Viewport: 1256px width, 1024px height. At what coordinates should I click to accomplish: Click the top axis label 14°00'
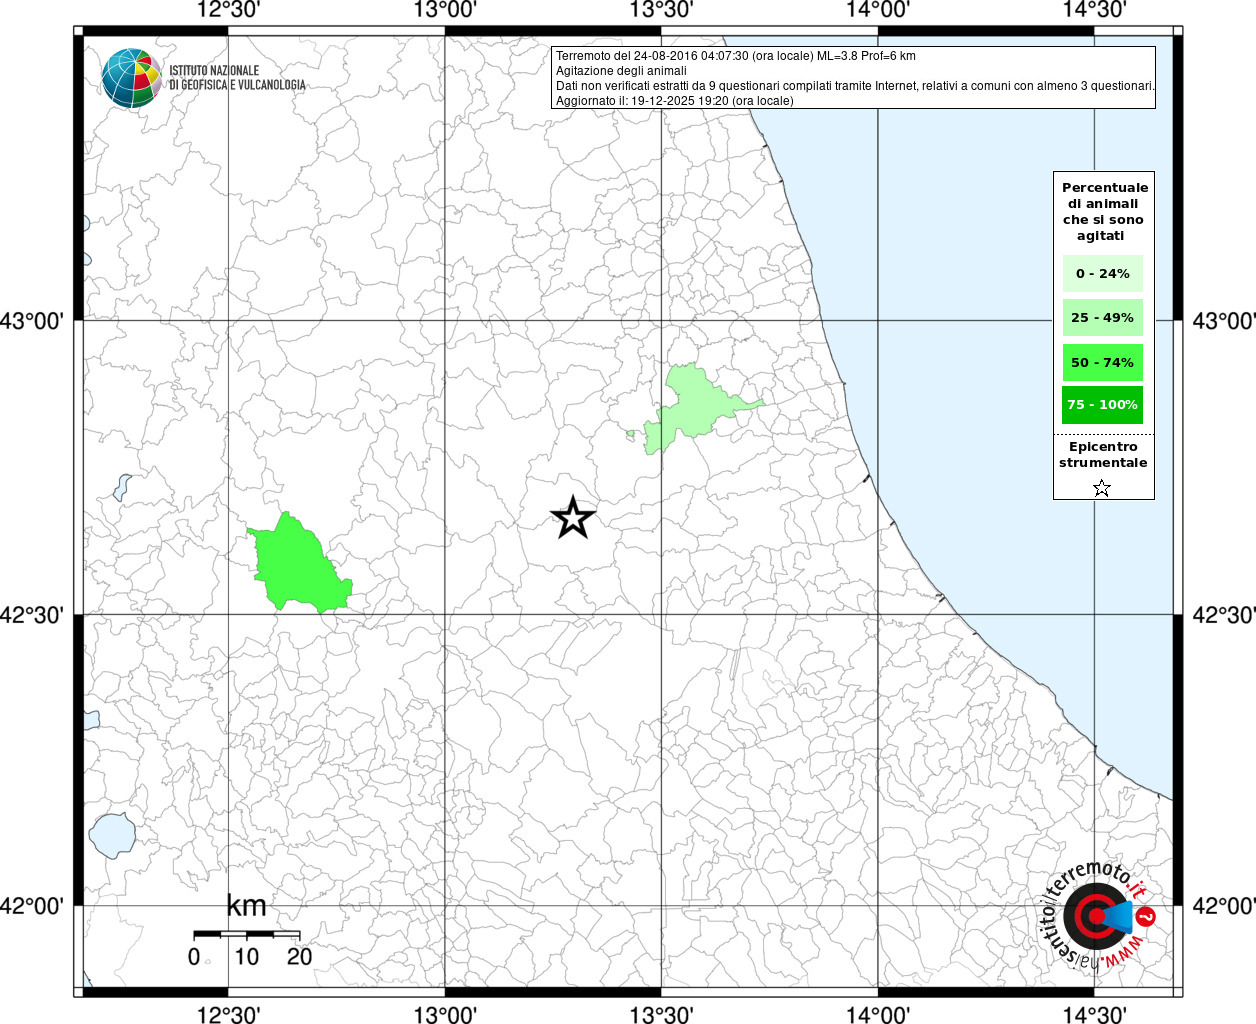coord(878,10)
